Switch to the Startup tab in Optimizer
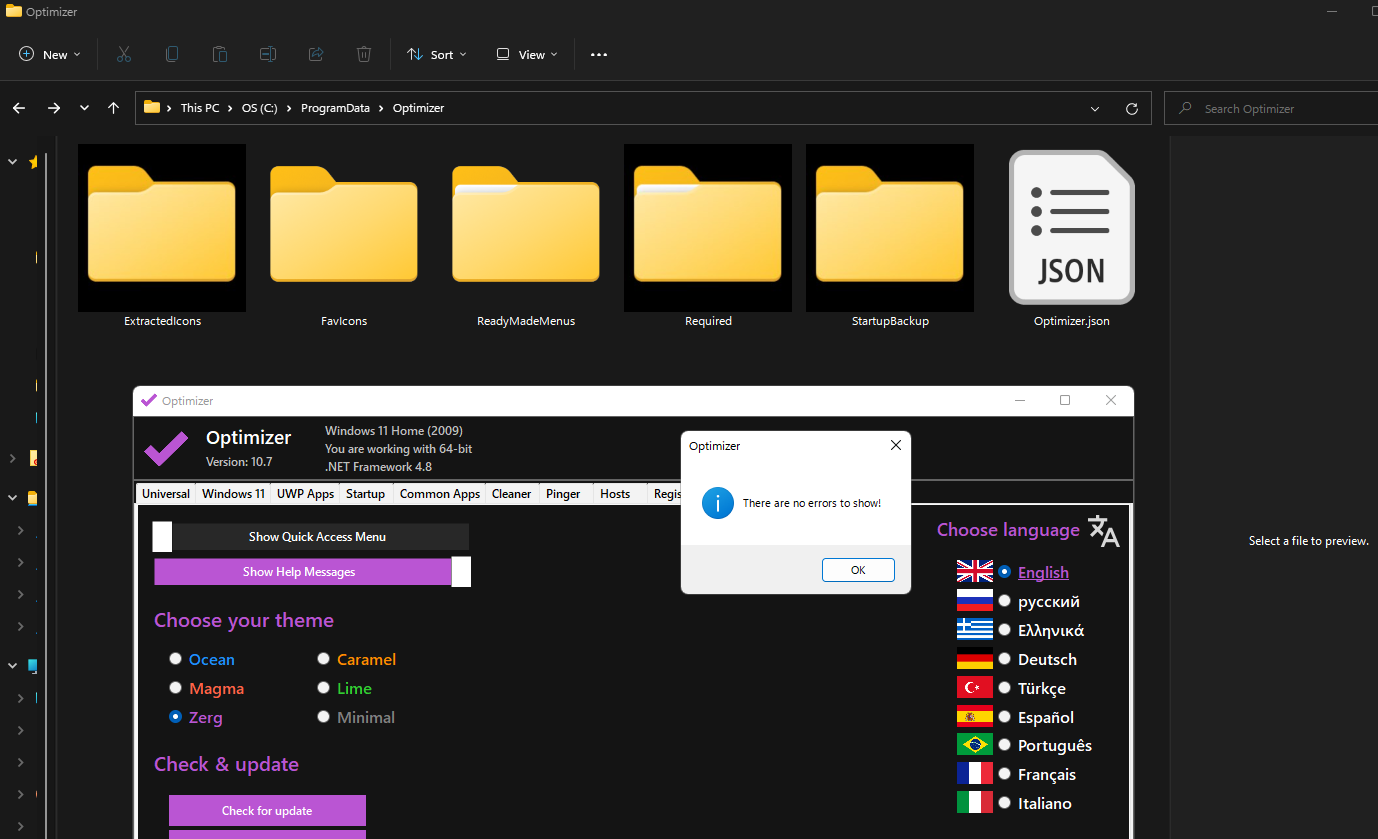This screenshot has width=1378, height=839. (x=365, y=493)
